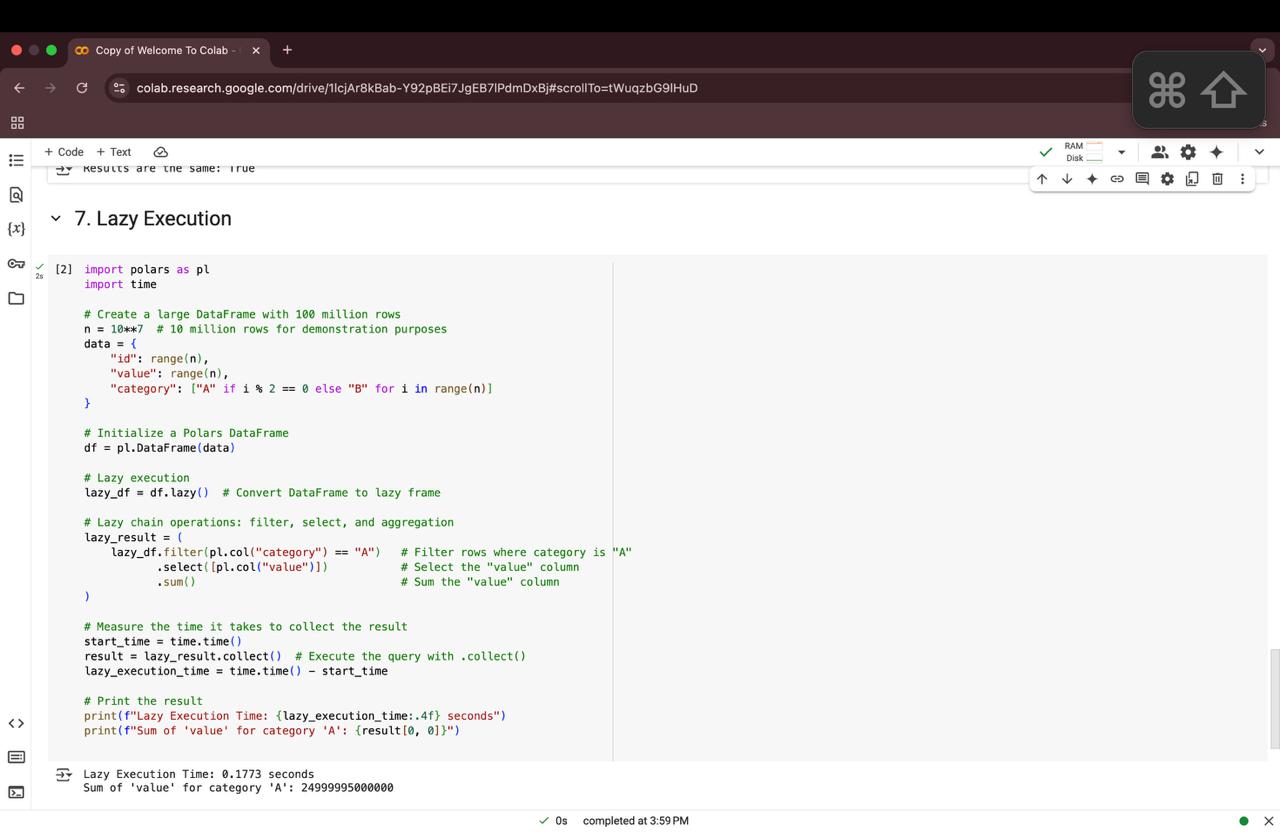The image size is (1280, 832).
Task: Dismiss the bottom status bar
Action: (1268, 821)
